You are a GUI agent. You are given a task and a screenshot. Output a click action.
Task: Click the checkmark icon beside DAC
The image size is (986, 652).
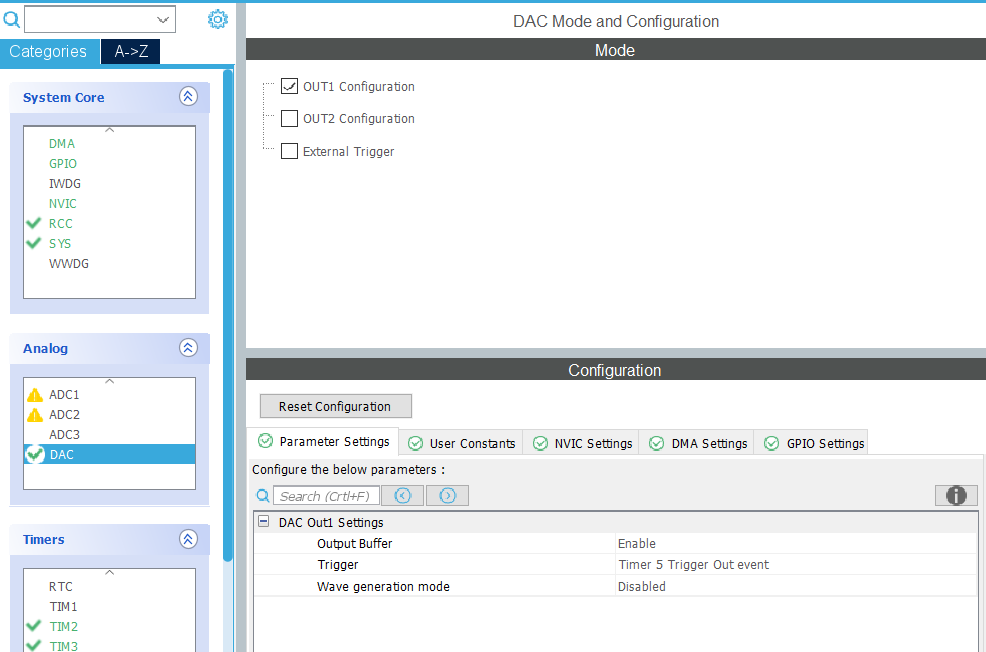[x=35, y=454]
